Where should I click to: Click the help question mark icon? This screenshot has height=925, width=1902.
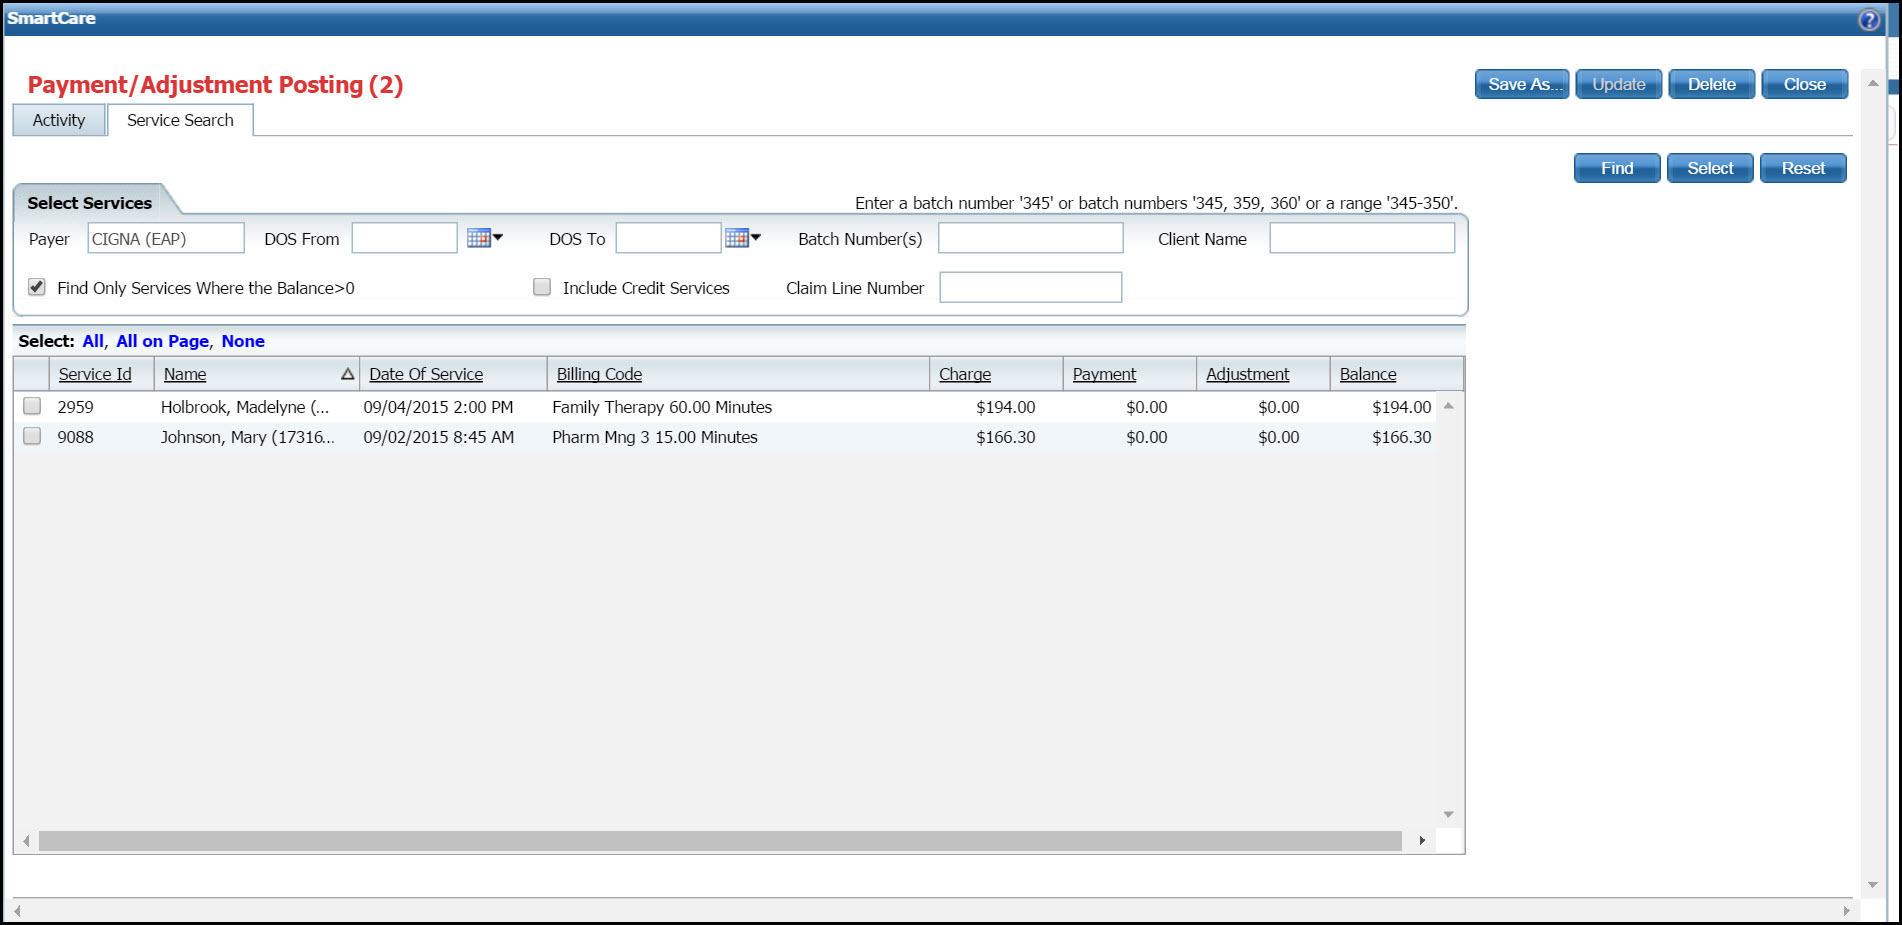click(x=1868, y=20)
